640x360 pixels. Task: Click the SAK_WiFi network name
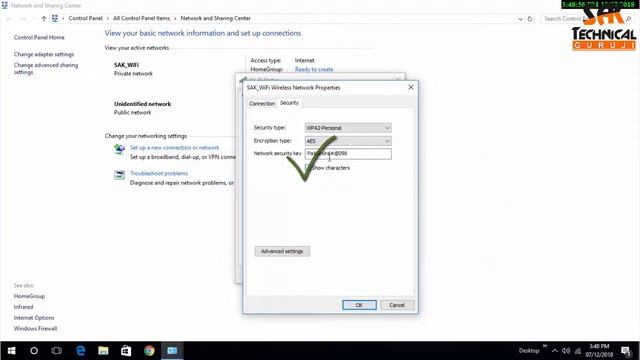pyautogui.click(x=126, y=65)
